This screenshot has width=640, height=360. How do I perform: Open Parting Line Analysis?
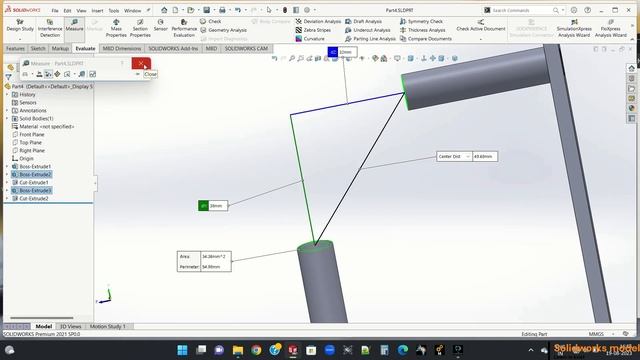(370, 39)
